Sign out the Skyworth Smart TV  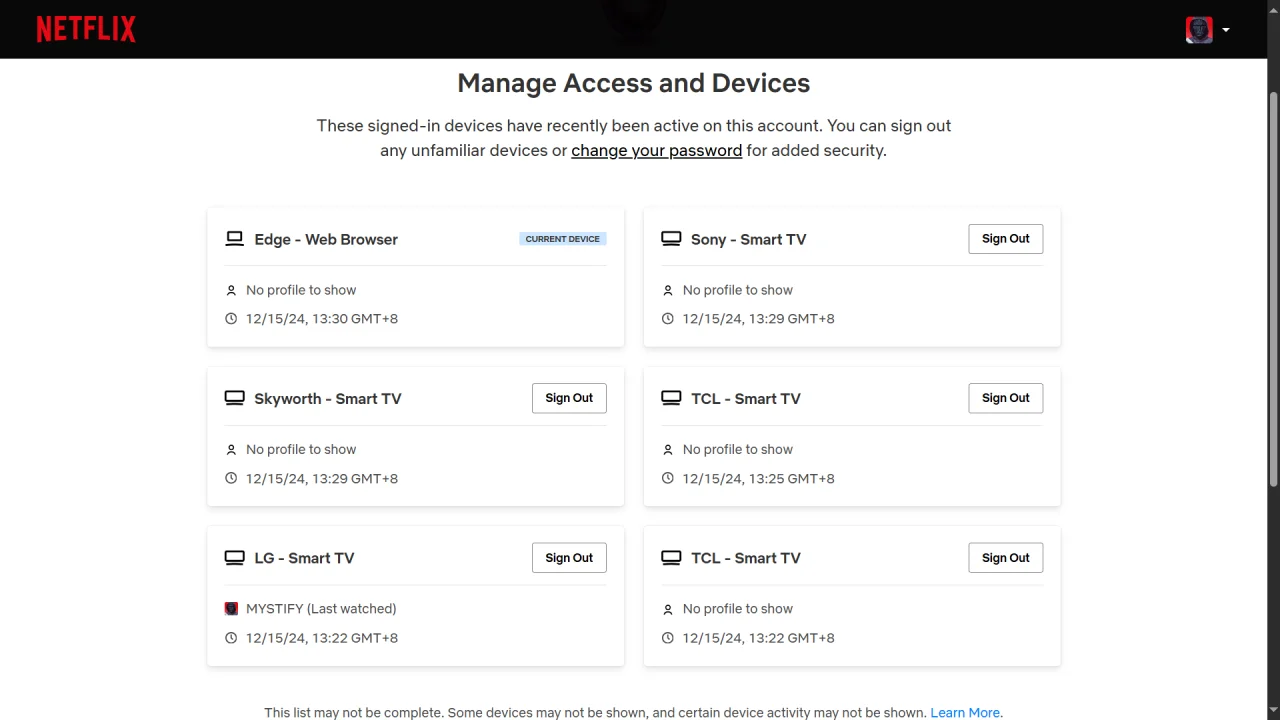569,398
